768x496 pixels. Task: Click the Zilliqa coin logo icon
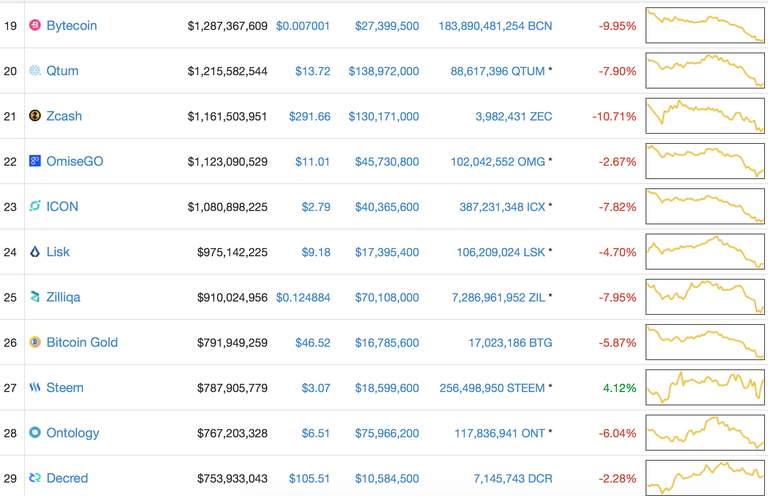35,297
